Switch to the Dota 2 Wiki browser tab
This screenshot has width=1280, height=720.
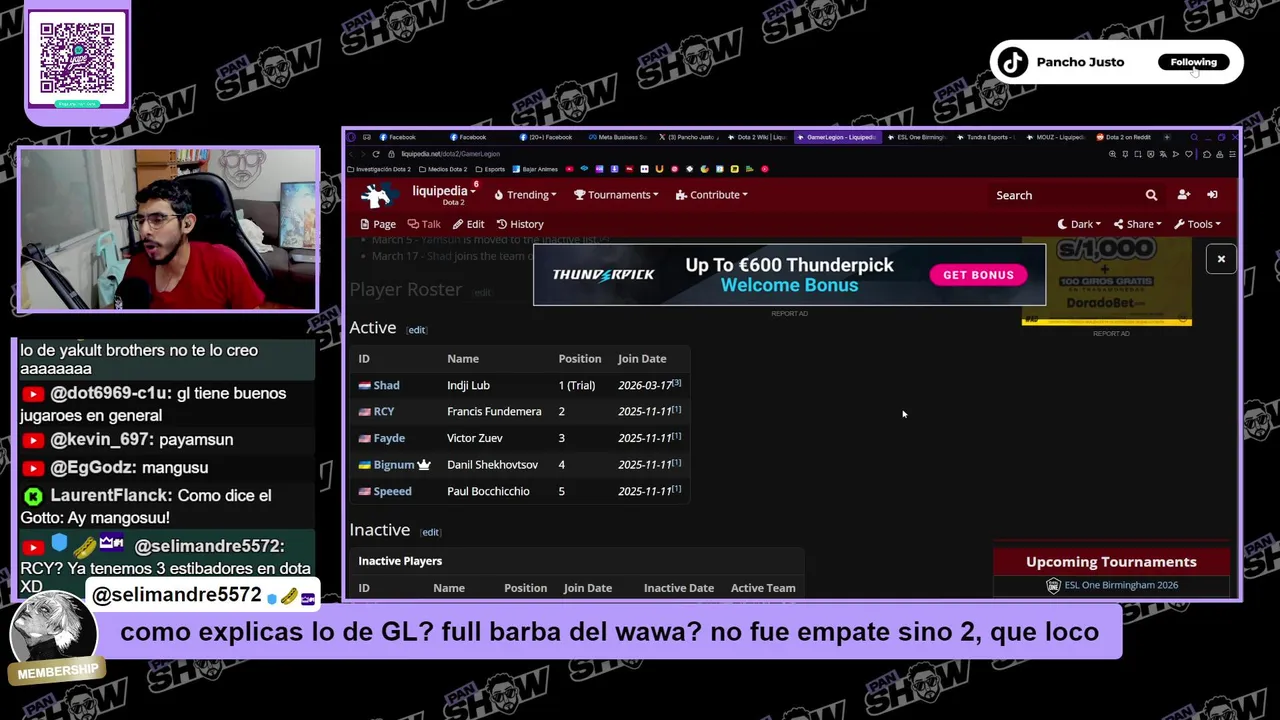[x=756, y=137]
